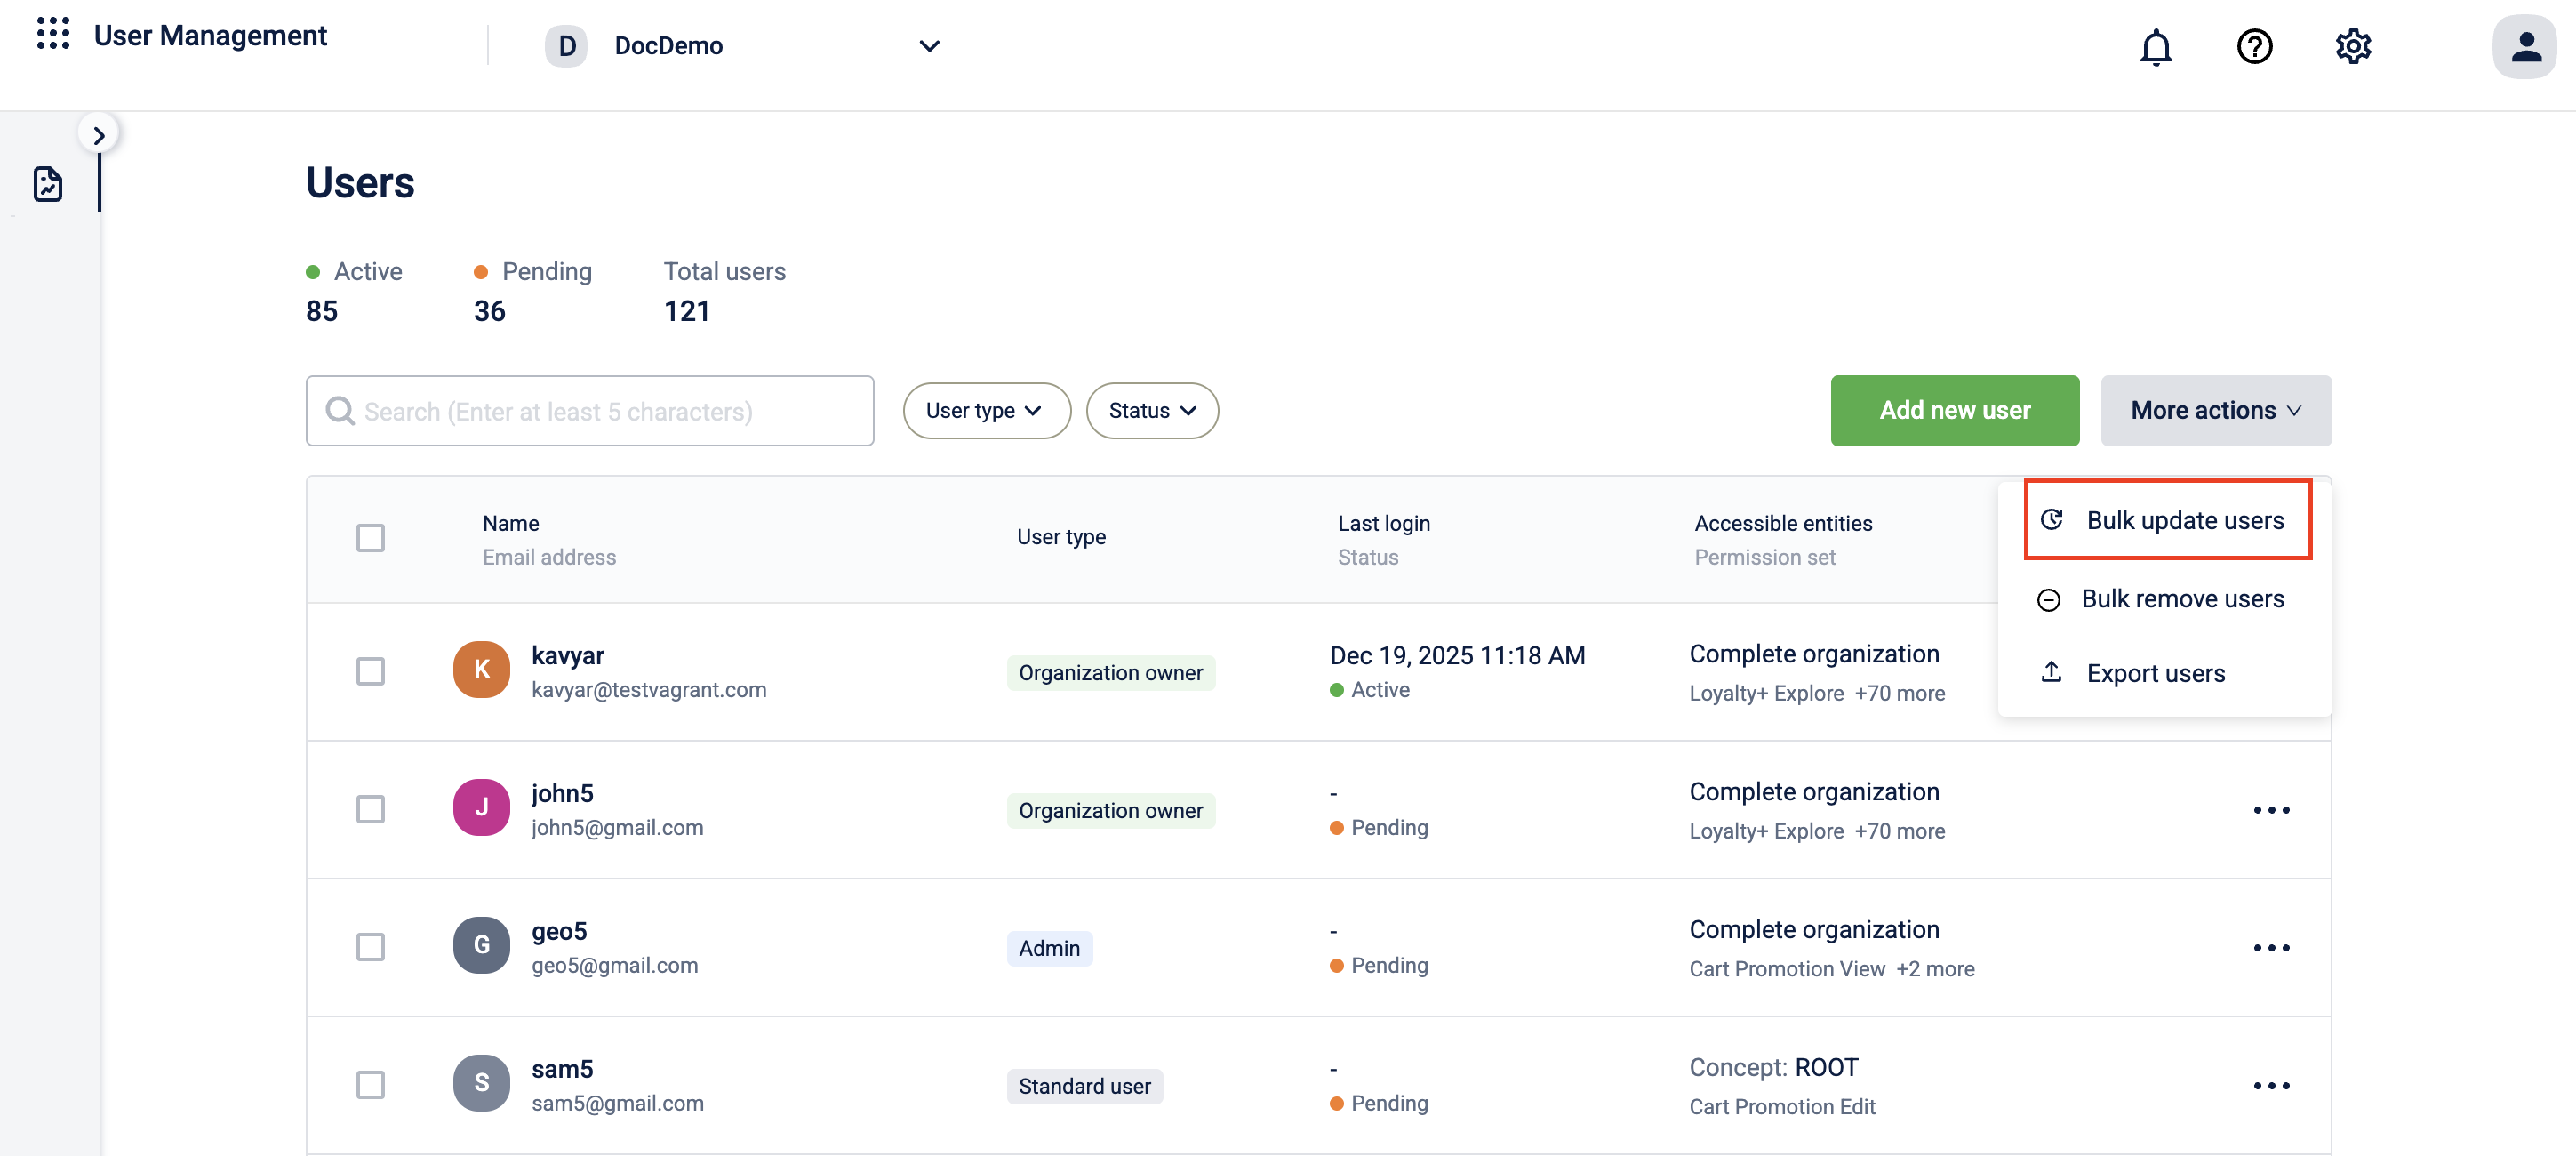2576x1156 pixels.
Task: Open three-dot menu for sam5 row
Action: coord(2270,1085)
